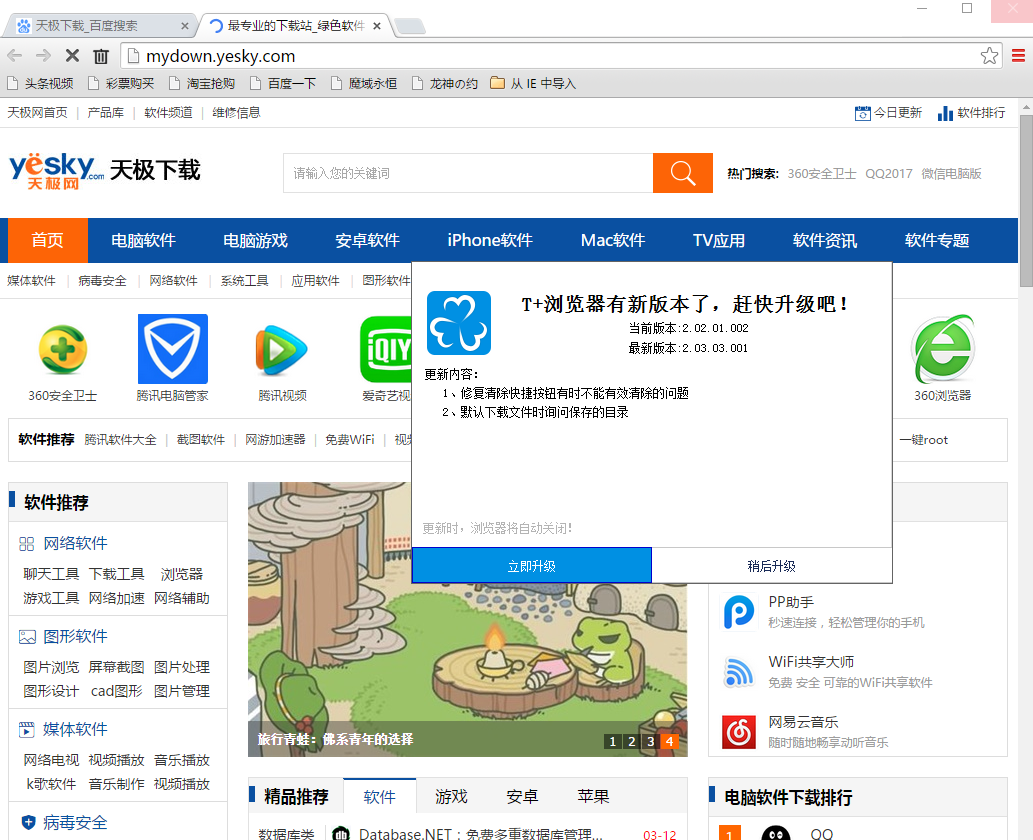Viewport: 1033px width, 840px height.
Task: Click the 360安全卫士 hot search link
Action: (x=822, y=173)
